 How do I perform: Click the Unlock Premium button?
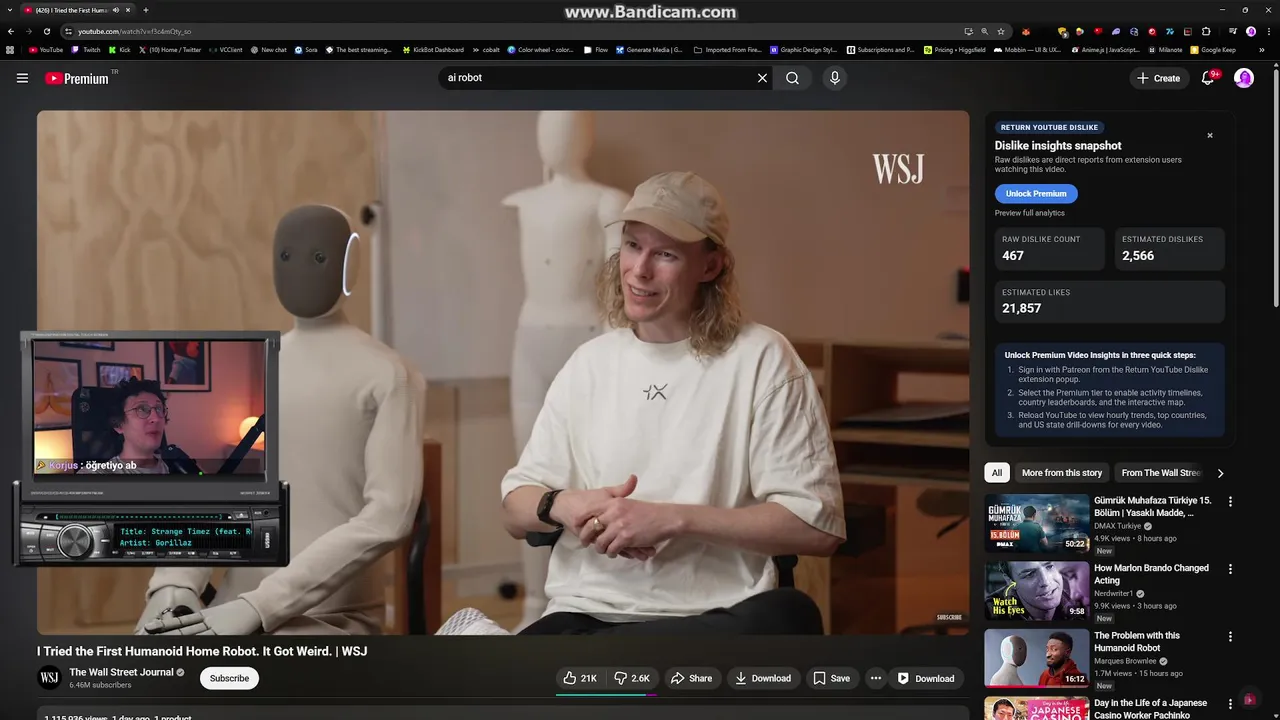click(1036, 193)
